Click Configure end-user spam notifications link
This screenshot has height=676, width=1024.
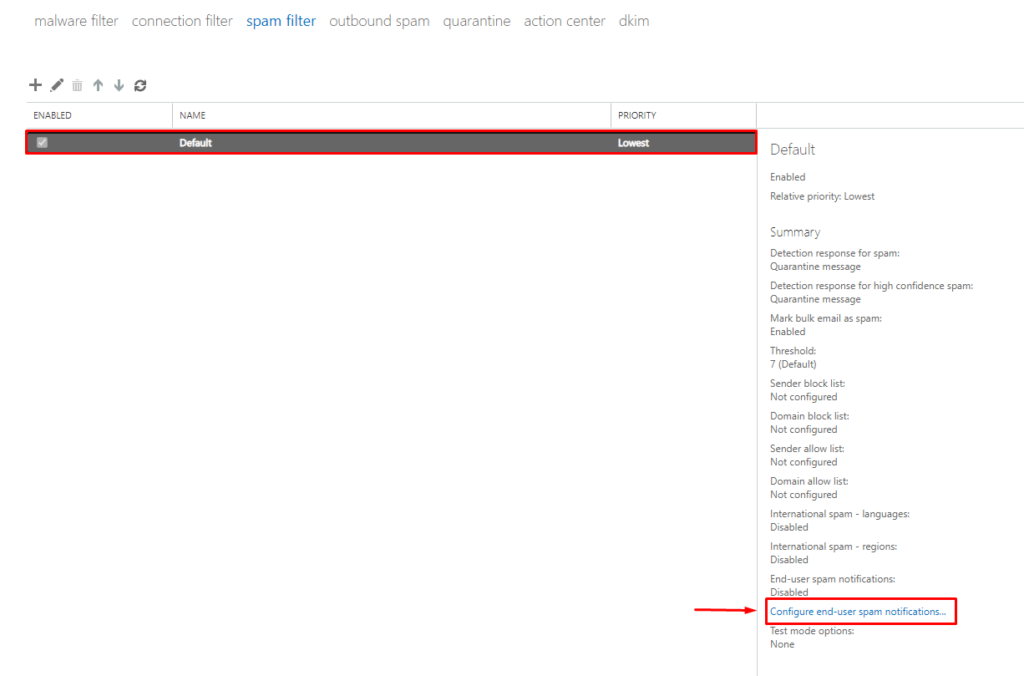pos(857,611)
